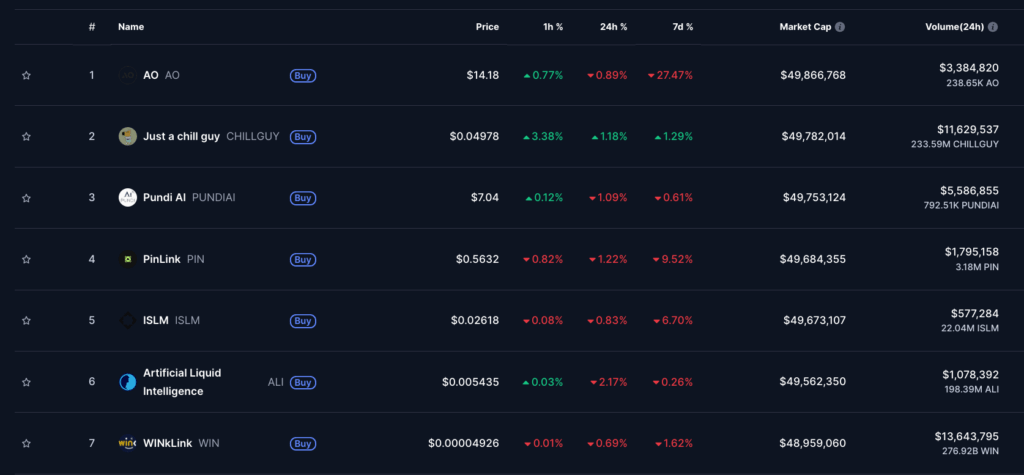Click the Just a chill guy logo
This screenshot has width=1024, height=475.
tap(127, 137)
